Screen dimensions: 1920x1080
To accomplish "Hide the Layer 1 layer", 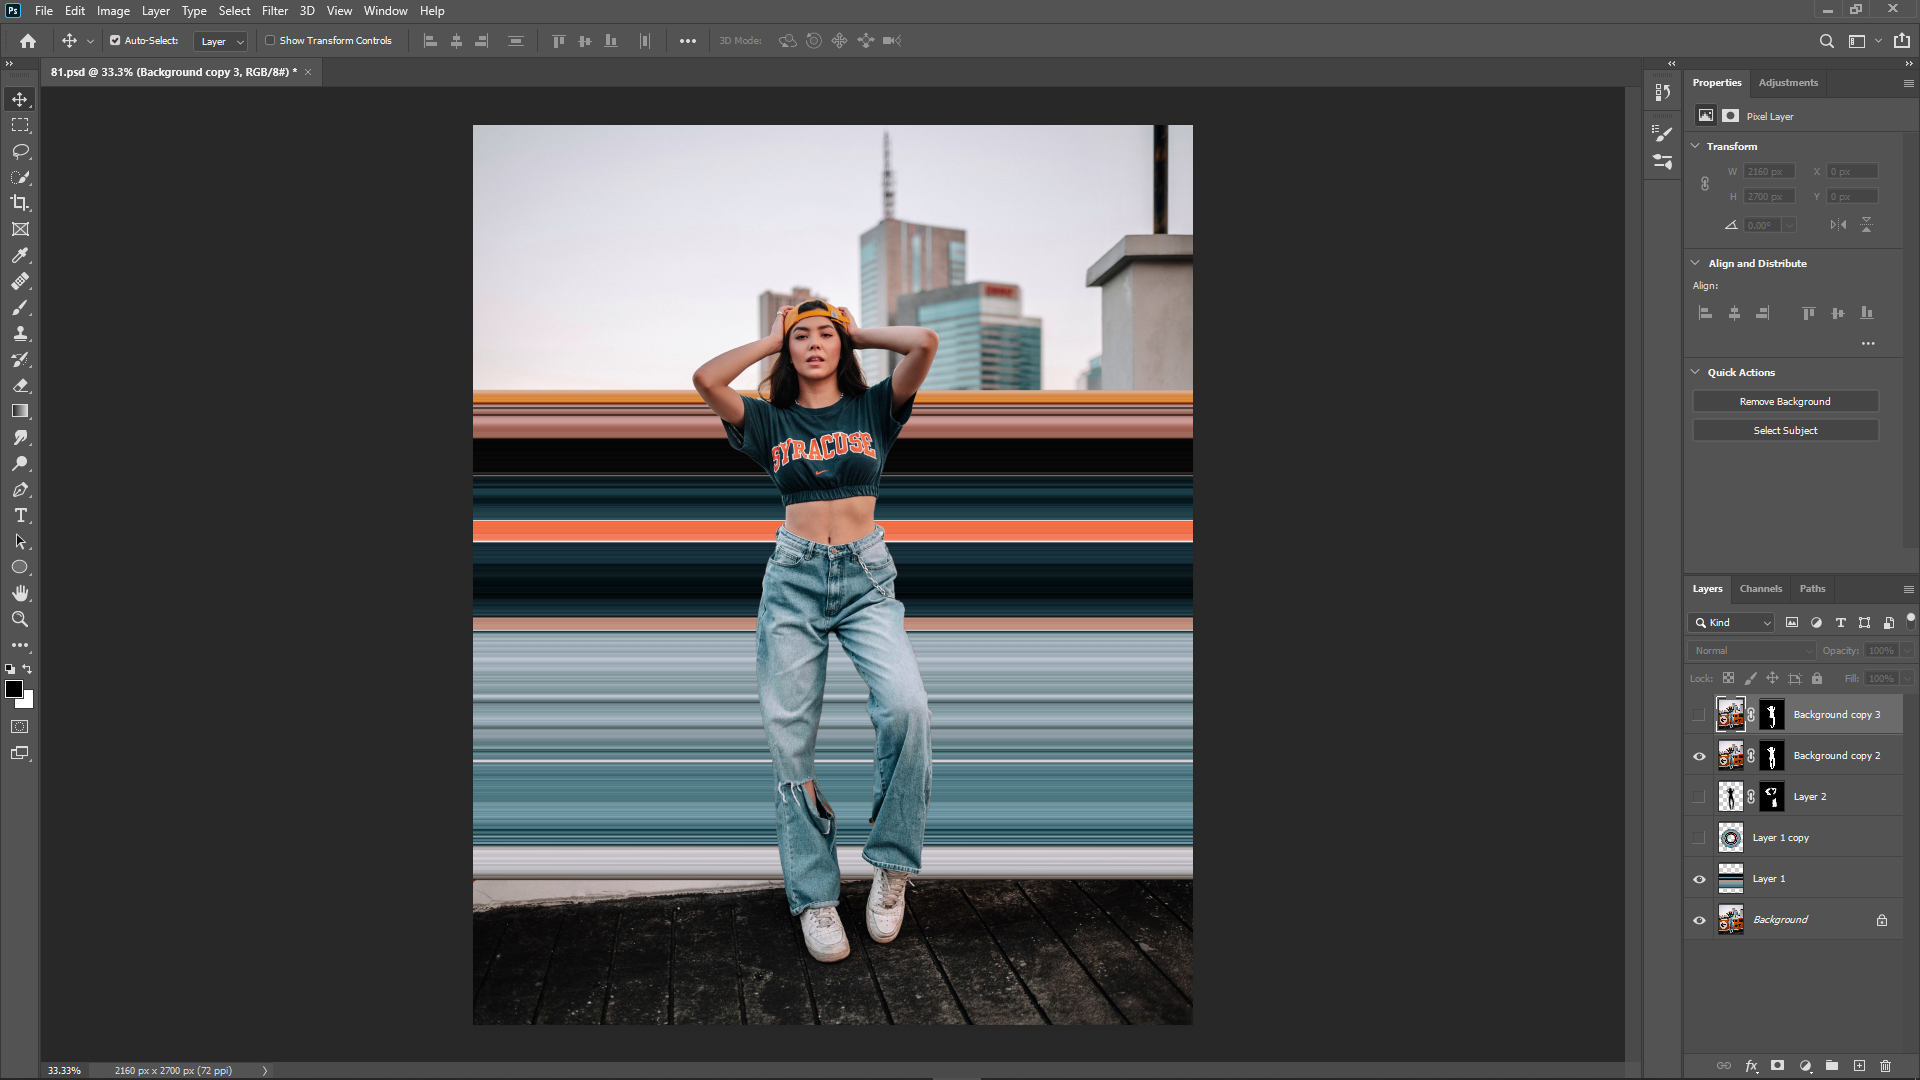I will coord(1699,879).
